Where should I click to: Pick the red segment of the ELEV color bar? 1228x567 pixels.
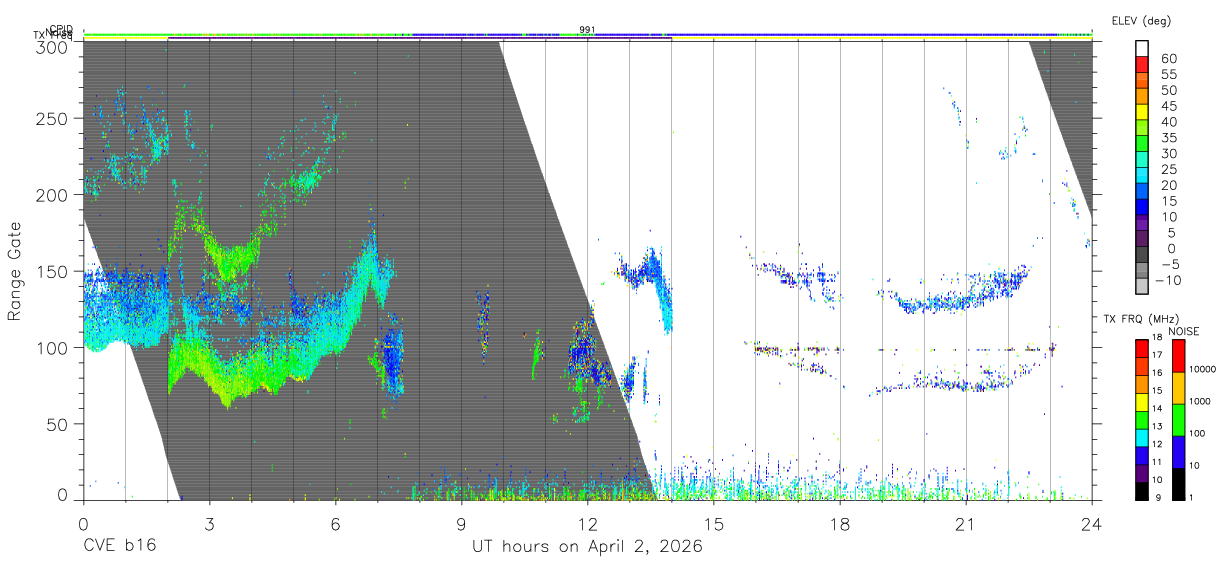pos(1143,65)
